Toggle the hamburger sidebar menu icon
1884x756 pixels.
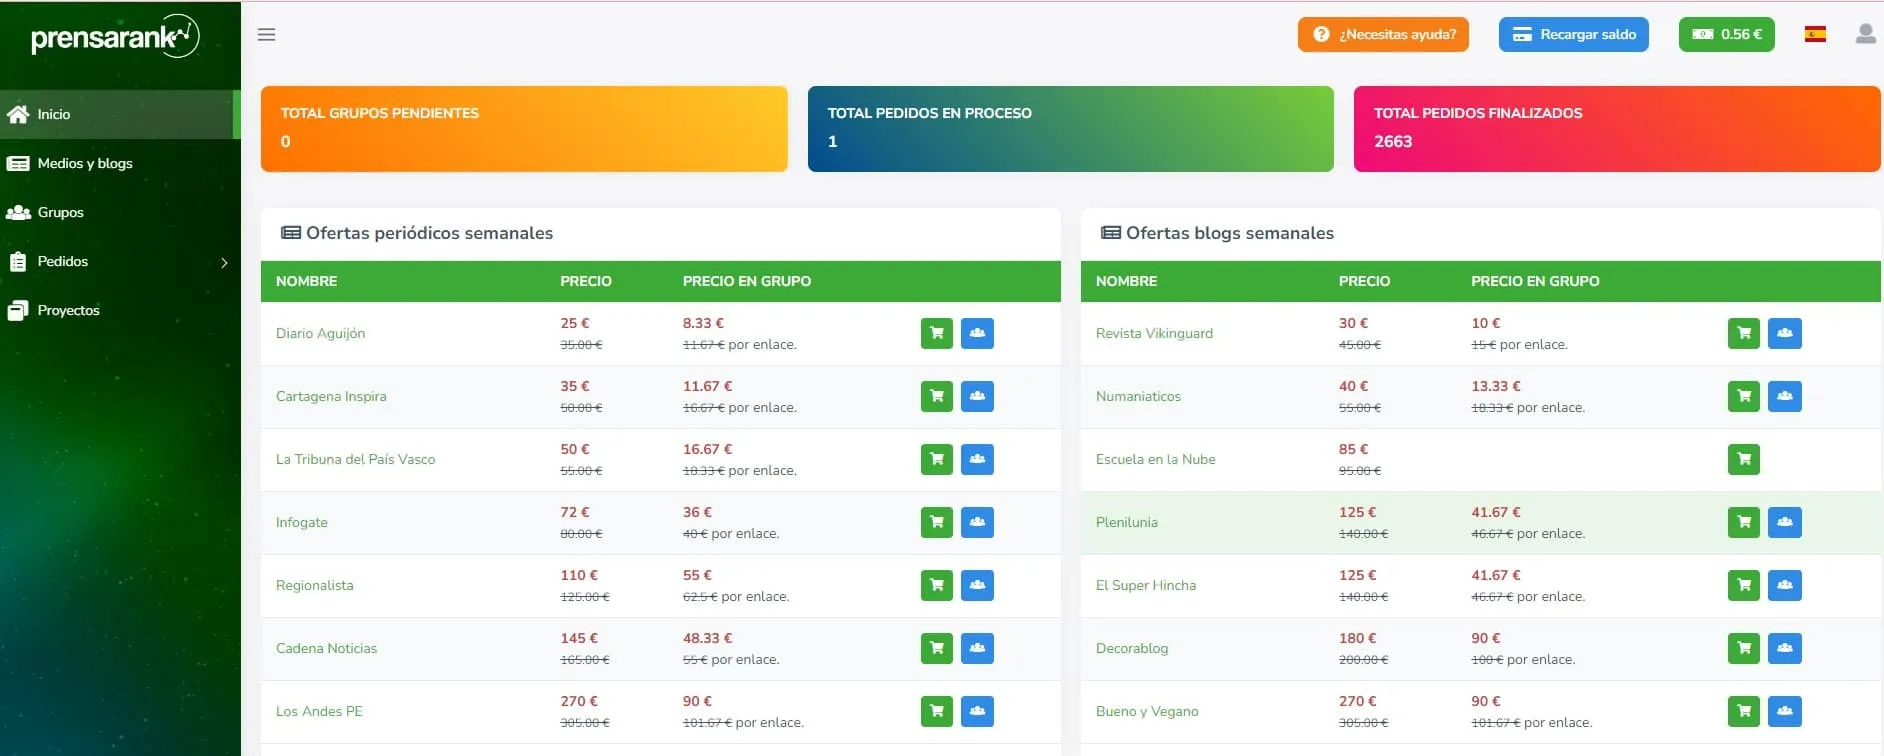coord(266,34)
